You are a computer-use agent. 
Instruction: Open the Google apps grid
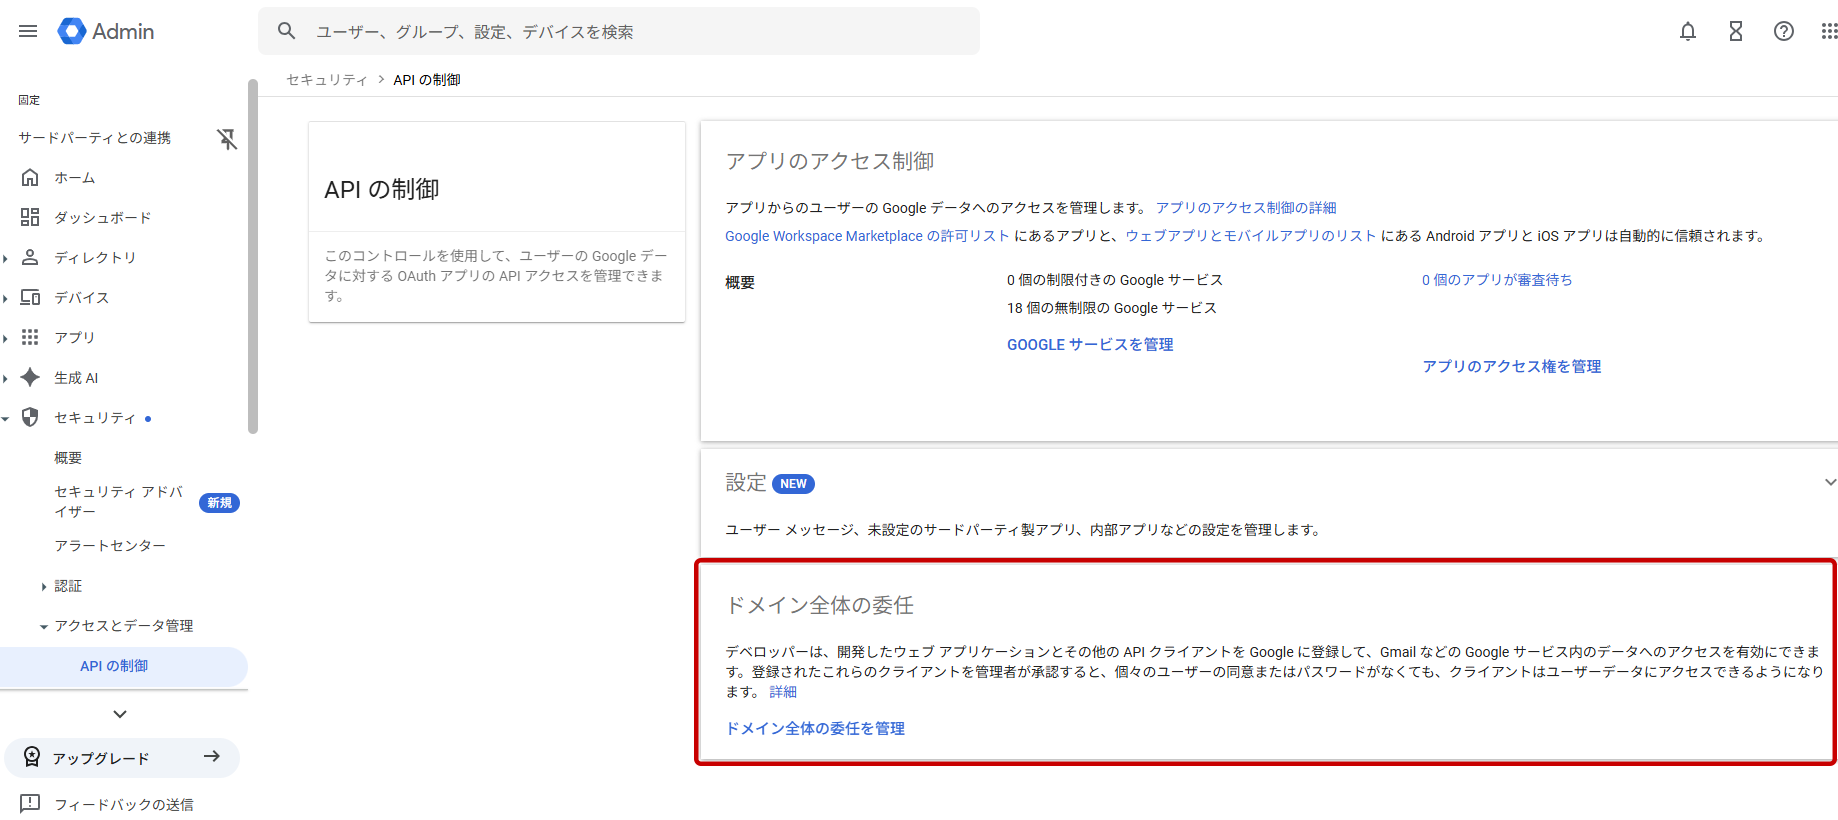[x=1828, y=31]
